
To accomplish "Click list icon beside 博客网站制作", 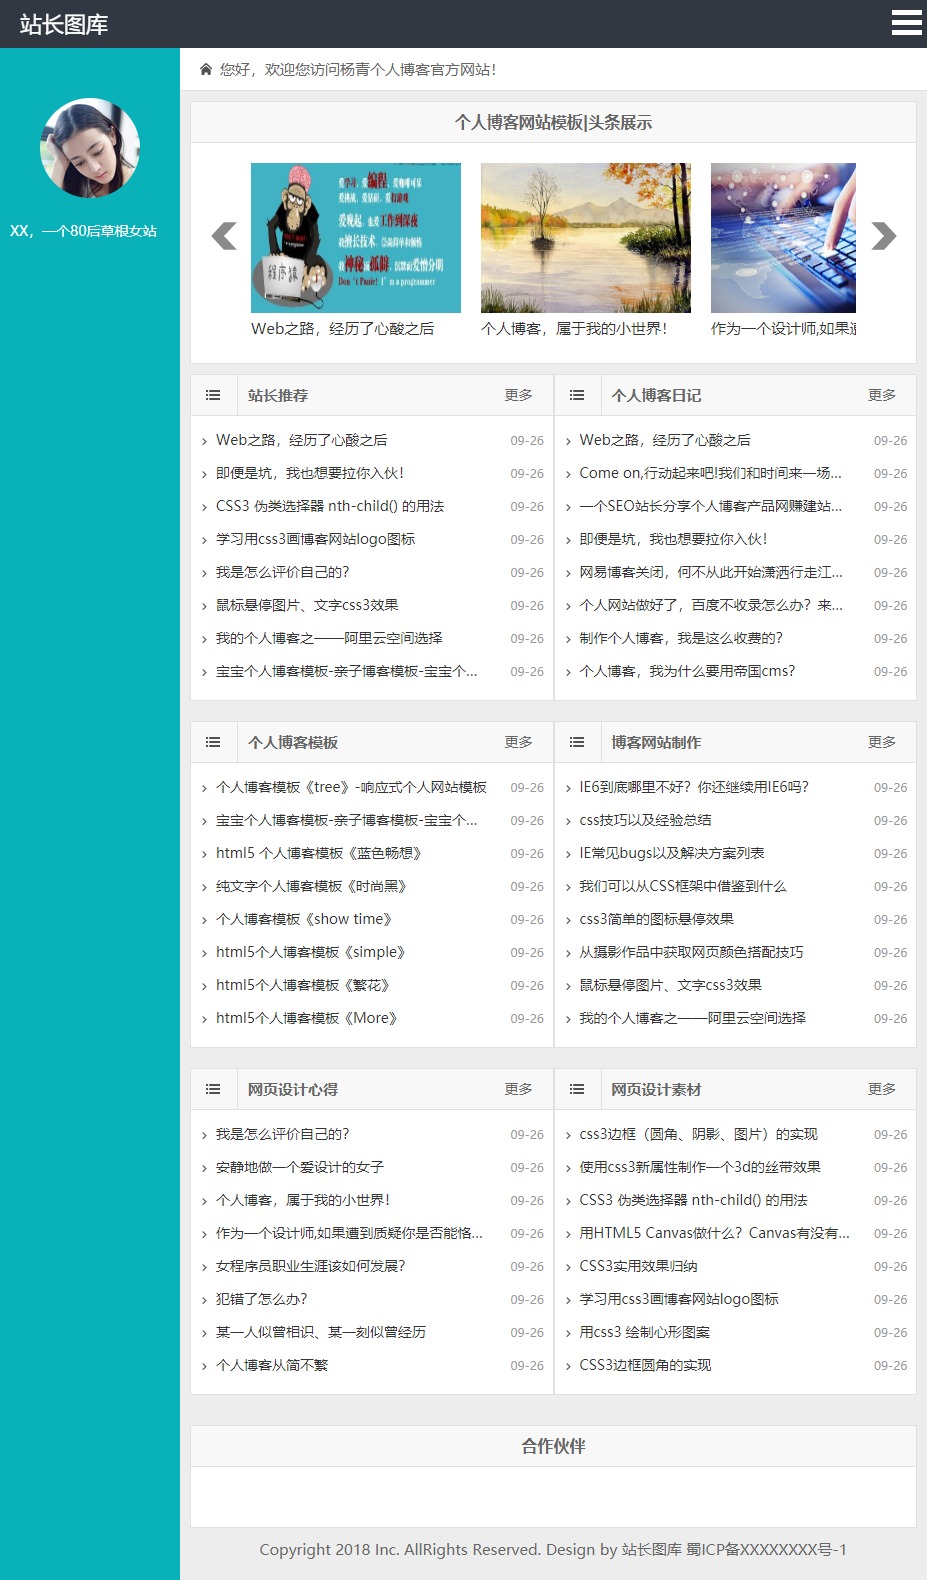I will click(x=577, y=742).
